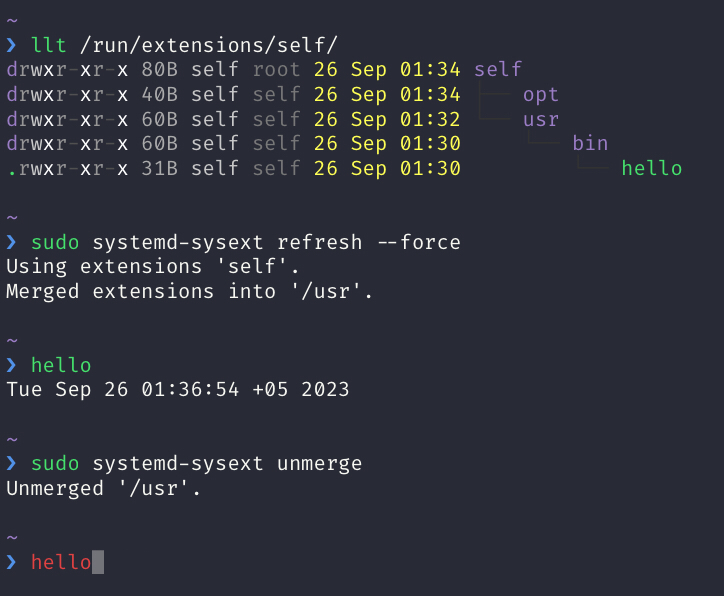The height and width of the screenshot is (596, 724).
Task: Click the red 'hello' command text
Action: coord(61,562)
